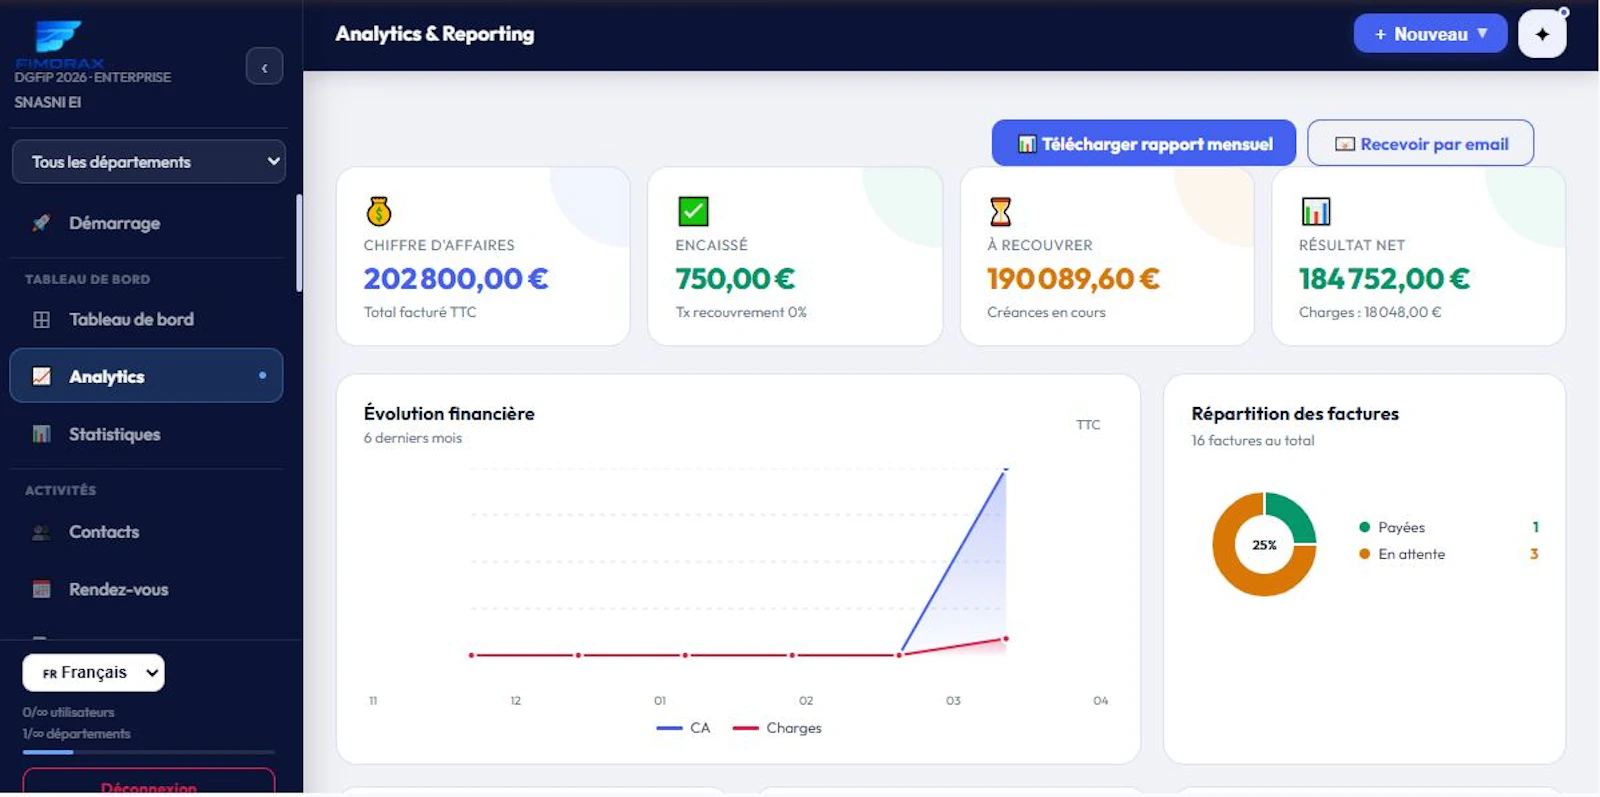Click the Fimorax logo icon
Screen dimensions: 1600x797
coord(58,37)
